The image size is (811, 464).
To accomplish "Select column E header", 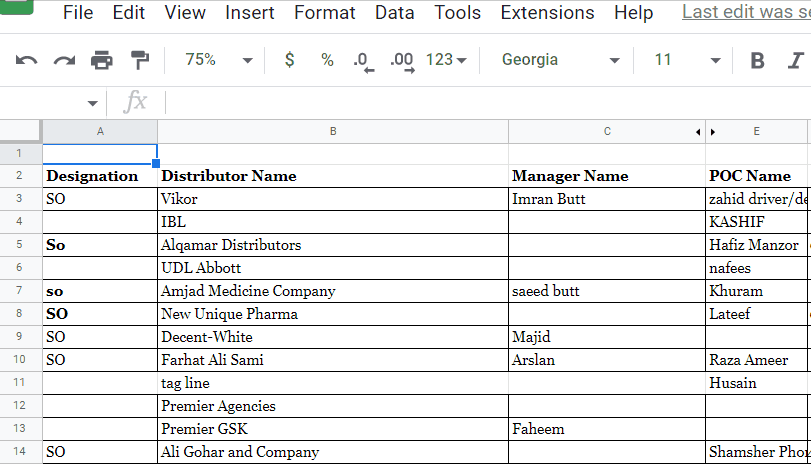I will click(756, 131).
